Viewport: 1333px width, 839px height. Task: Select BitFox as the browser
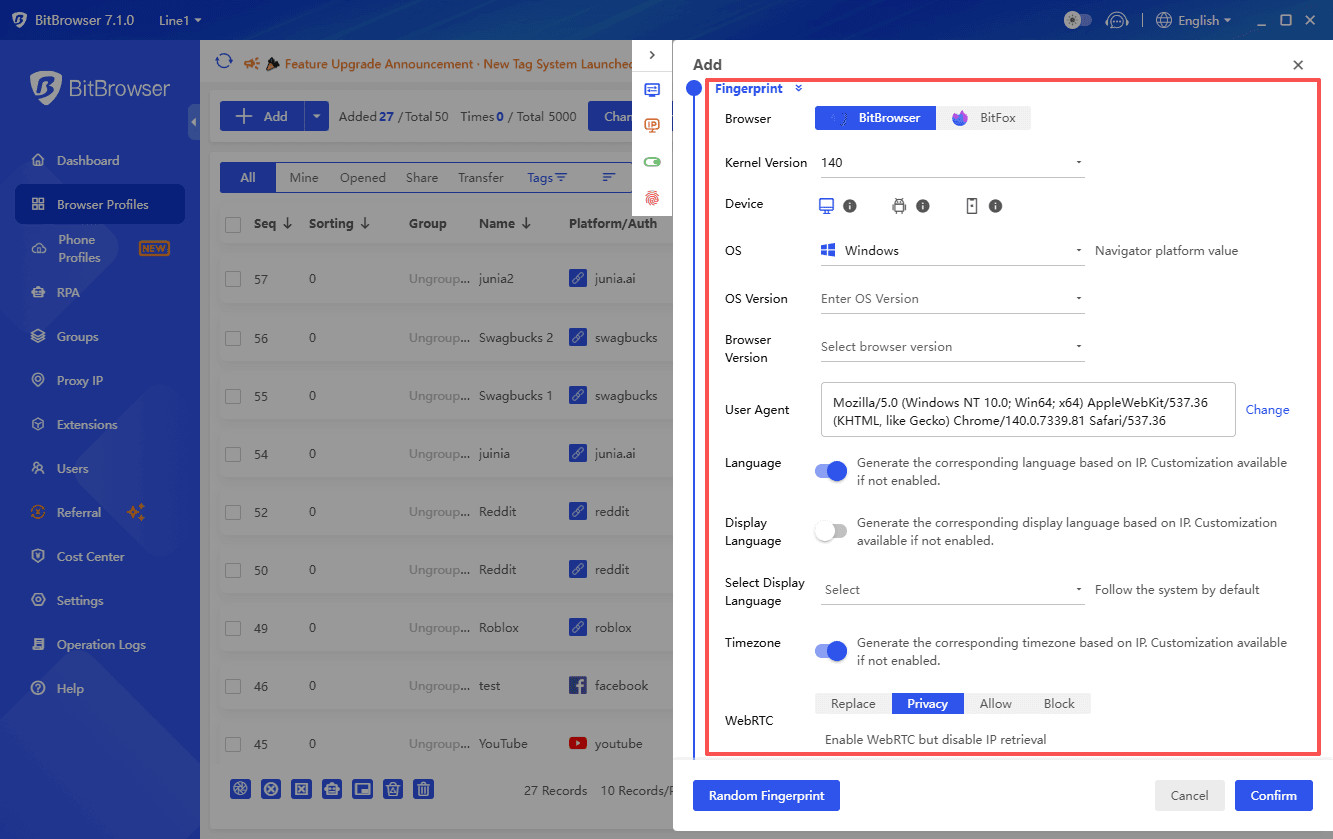[x=983, y=118]
